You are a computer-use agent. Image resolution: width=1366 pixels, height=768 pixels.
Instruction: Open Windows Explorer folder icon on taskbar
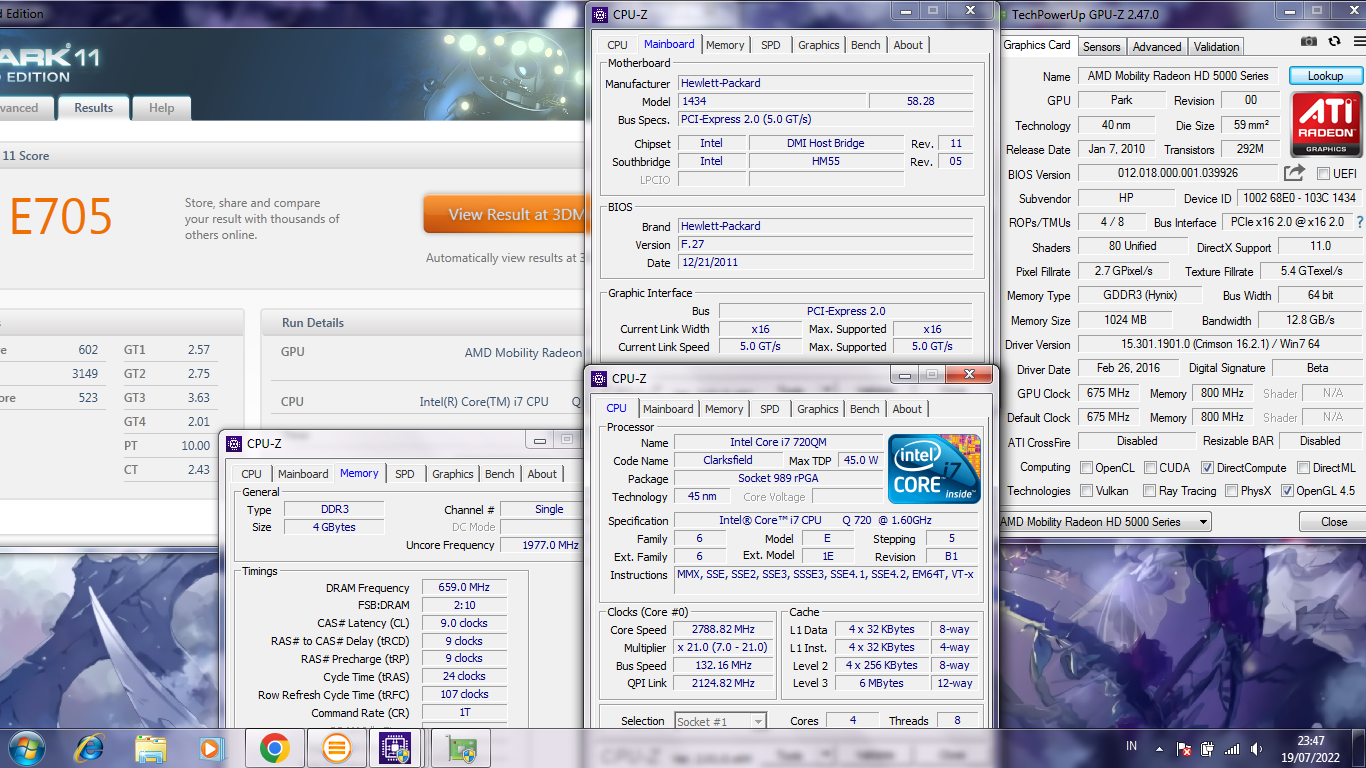pyautogui.click(x=151, y=748)
